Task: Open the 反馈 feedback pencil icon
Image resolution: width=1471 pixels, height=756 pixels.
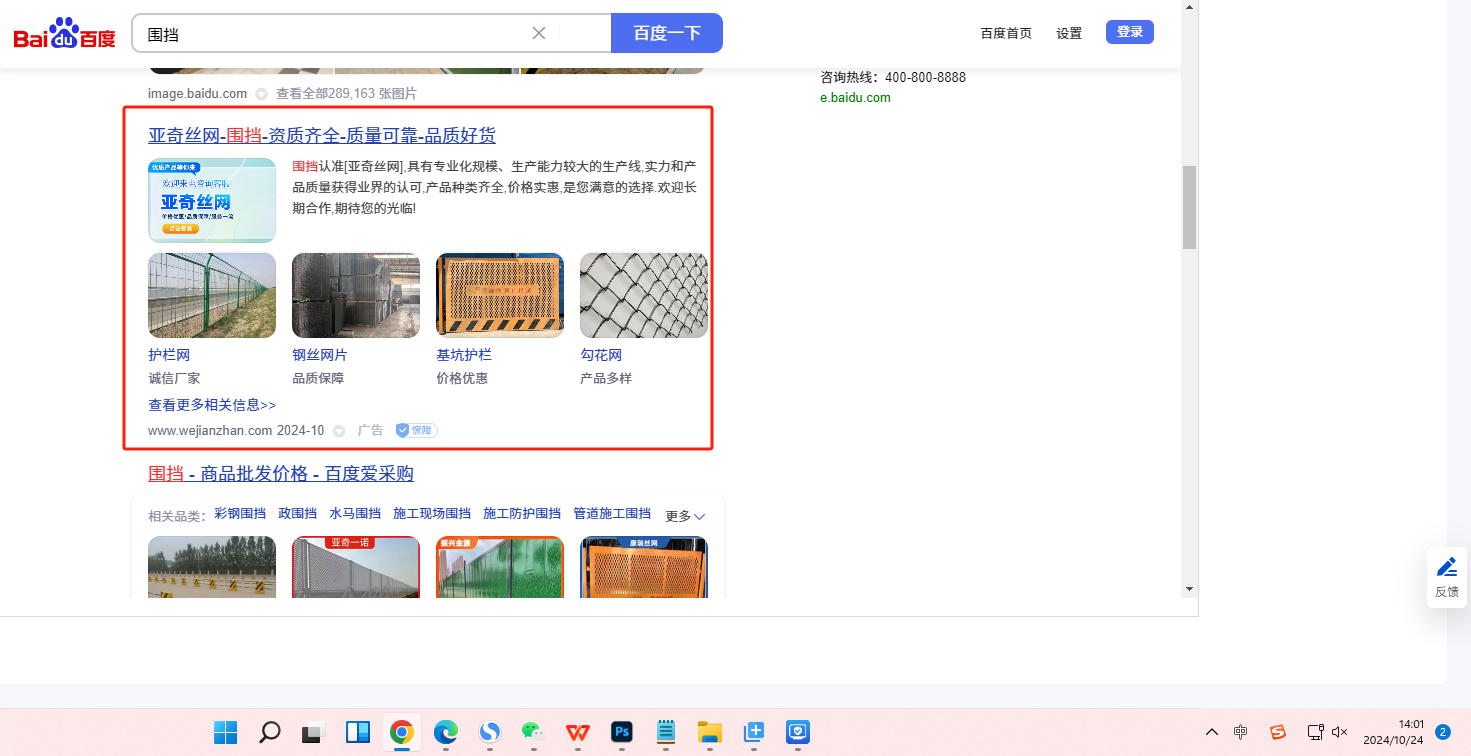Action: pos(1446,568)
